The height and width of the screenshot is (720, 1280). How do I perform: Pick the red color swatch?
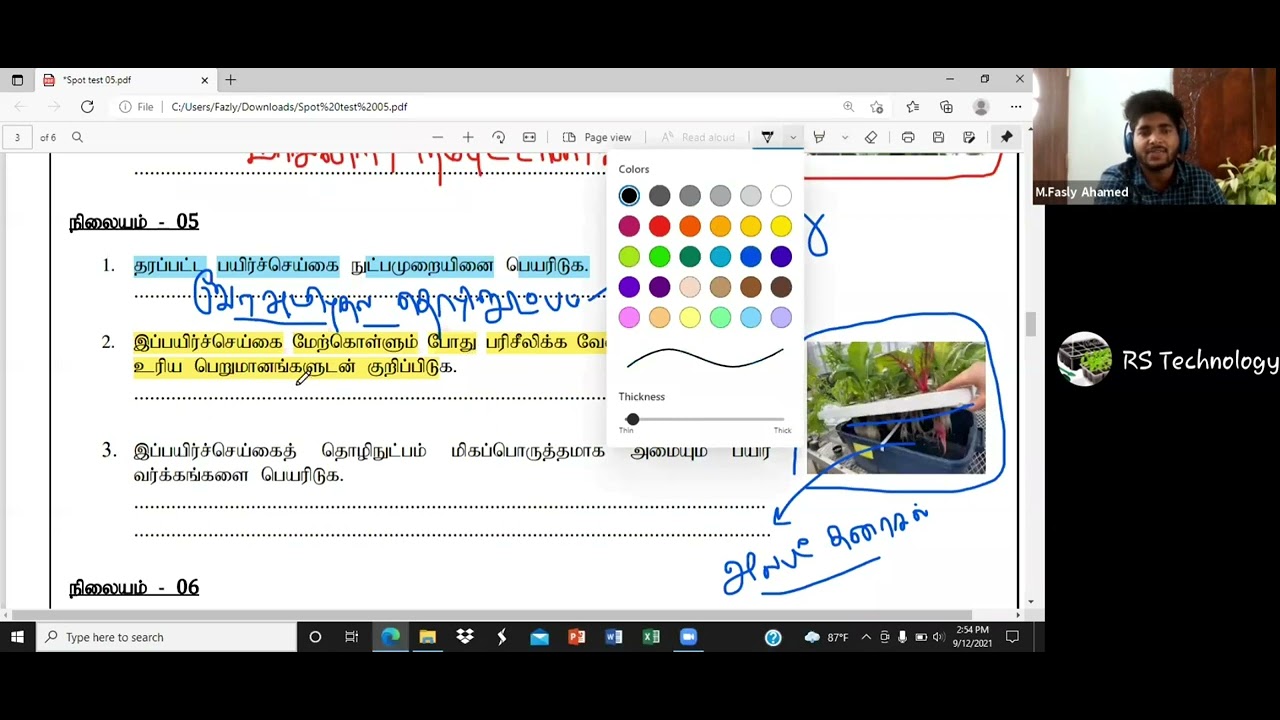659,226
